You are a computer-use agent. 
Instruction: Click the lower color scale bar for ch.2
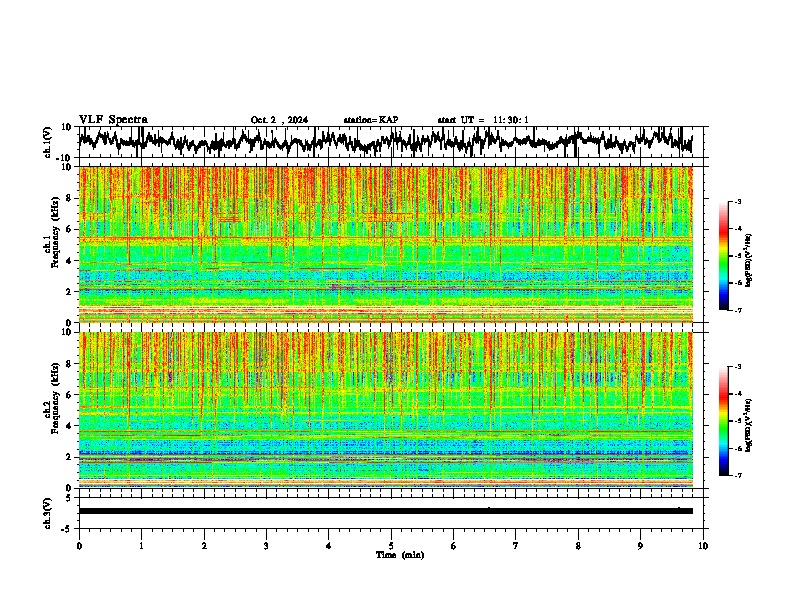pyautogui.click(x=724, y=421)
